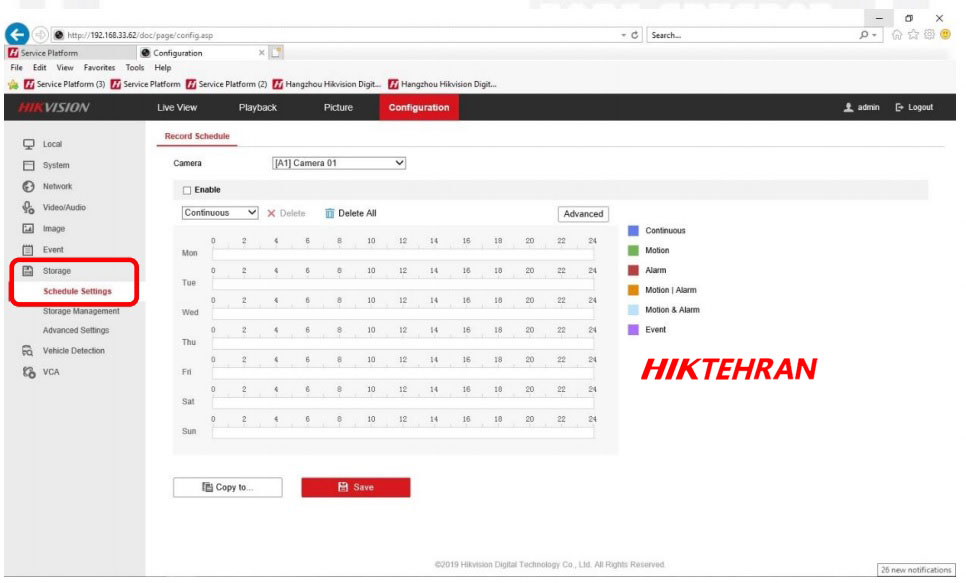Close the Configuration browser tab
Image resolution: width=966 pixels, height=583 pixels.
(262, 53)
